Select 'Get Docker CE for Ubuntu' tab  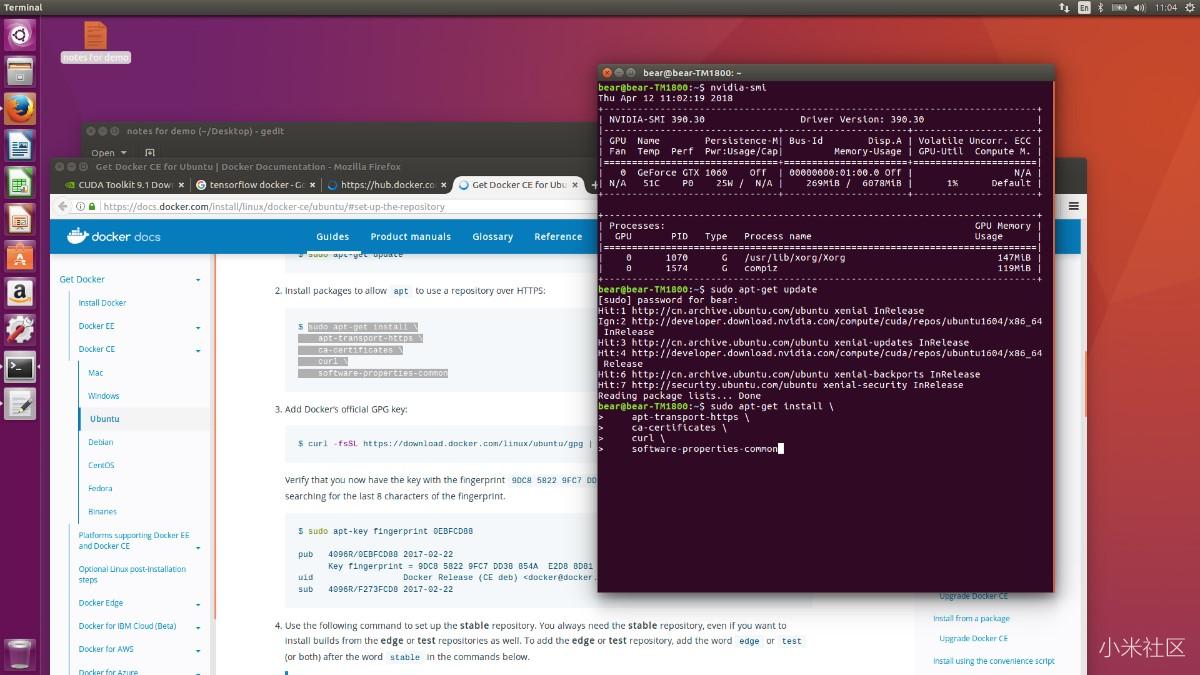519,185
